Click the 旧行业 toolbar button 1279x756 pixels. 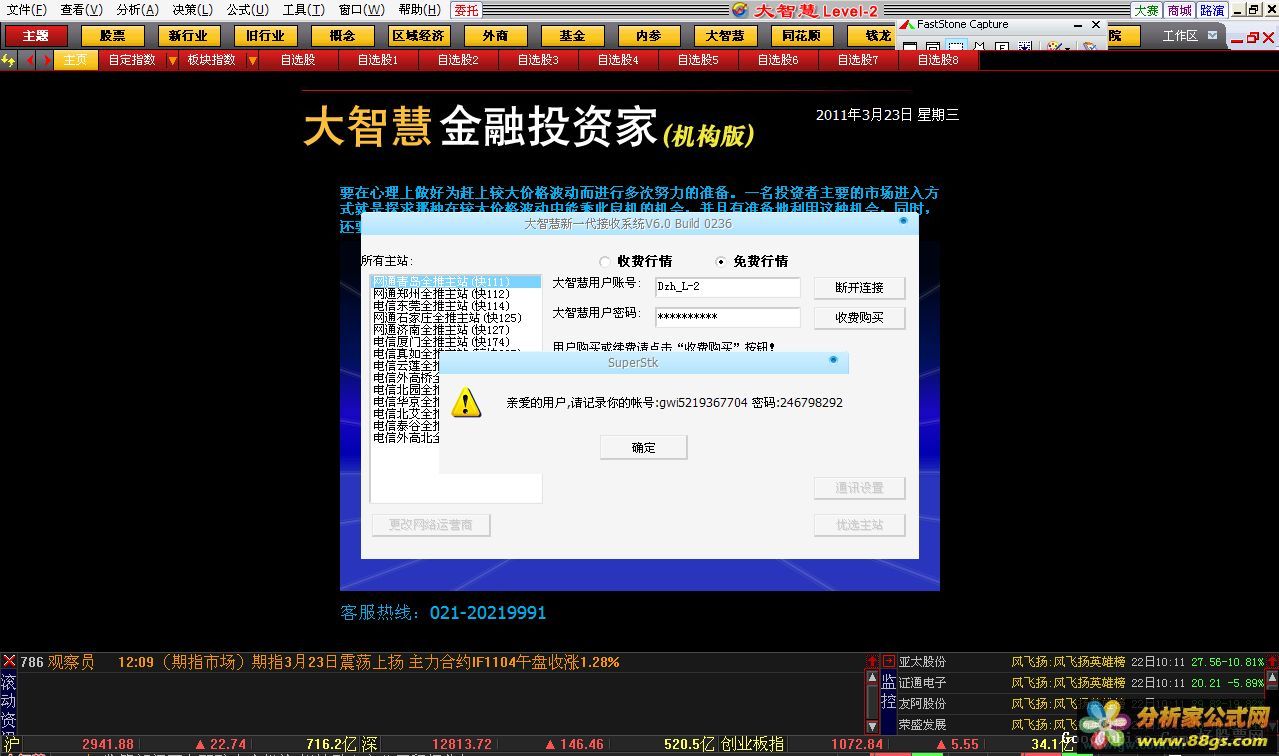point(265,35)
